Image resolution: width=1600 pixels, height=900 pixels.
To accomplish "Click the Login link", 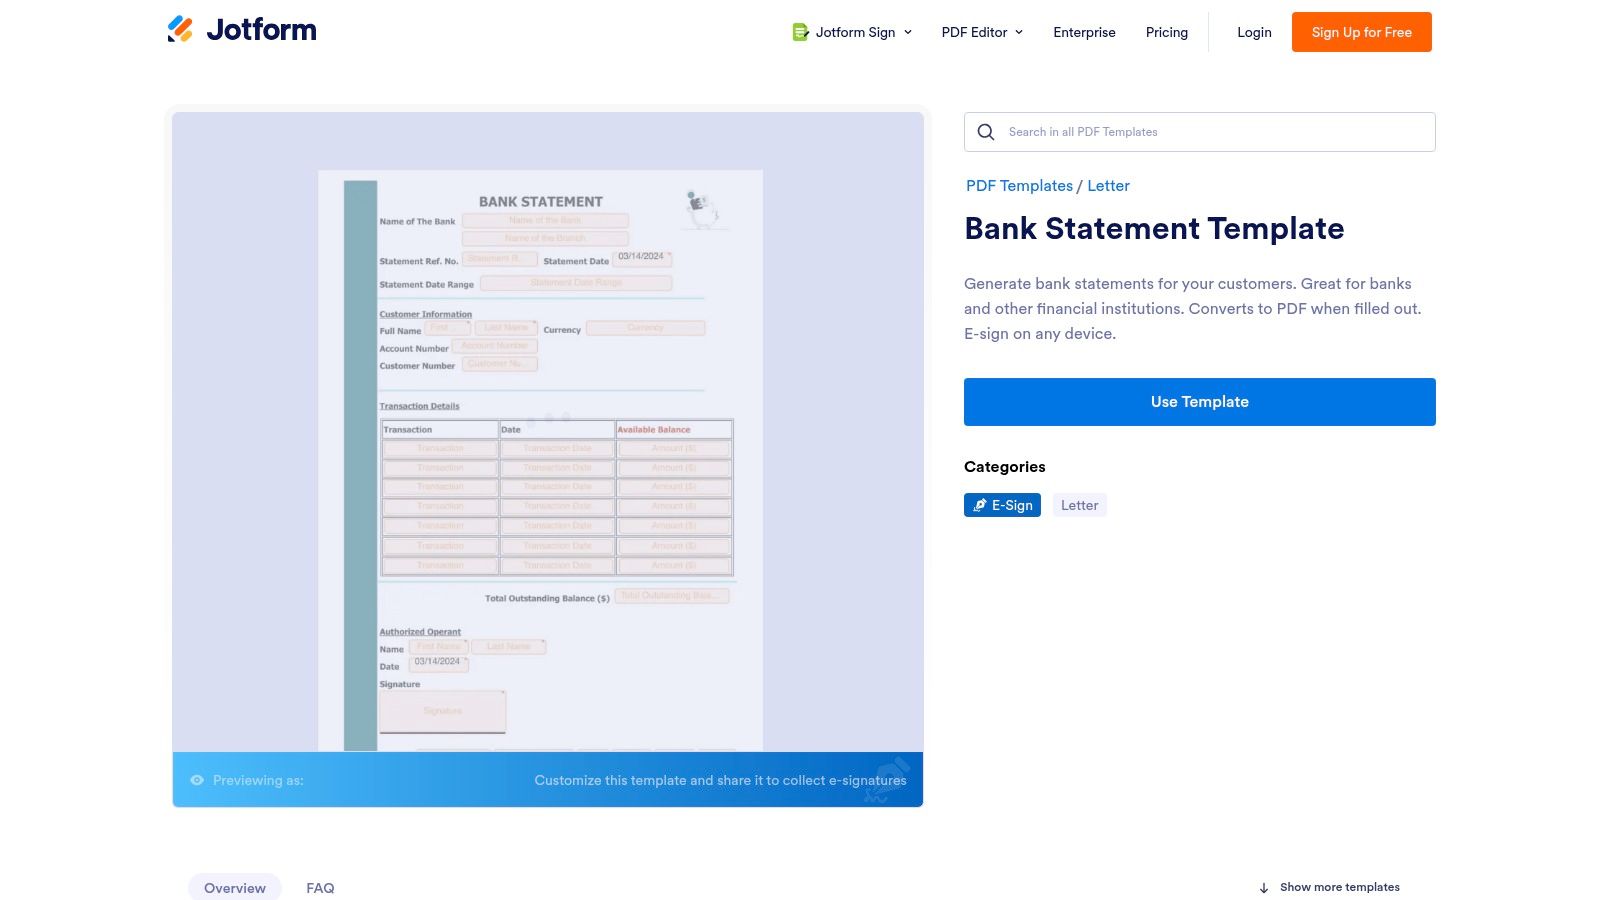I will (x=1254, y=32).
